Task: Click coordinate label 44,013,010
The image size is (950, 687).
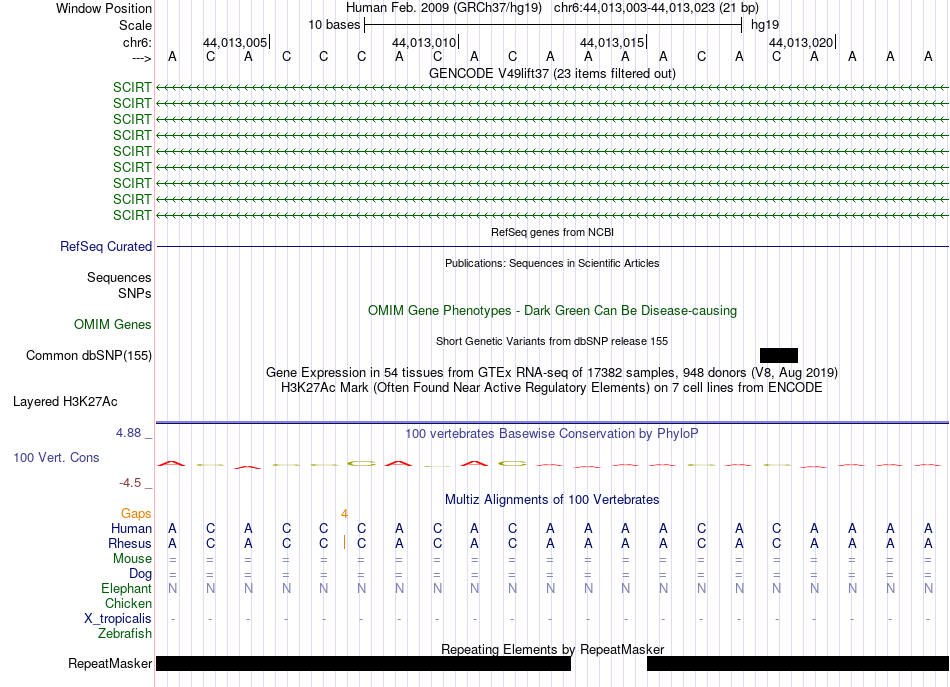Action: pos(424,42)
